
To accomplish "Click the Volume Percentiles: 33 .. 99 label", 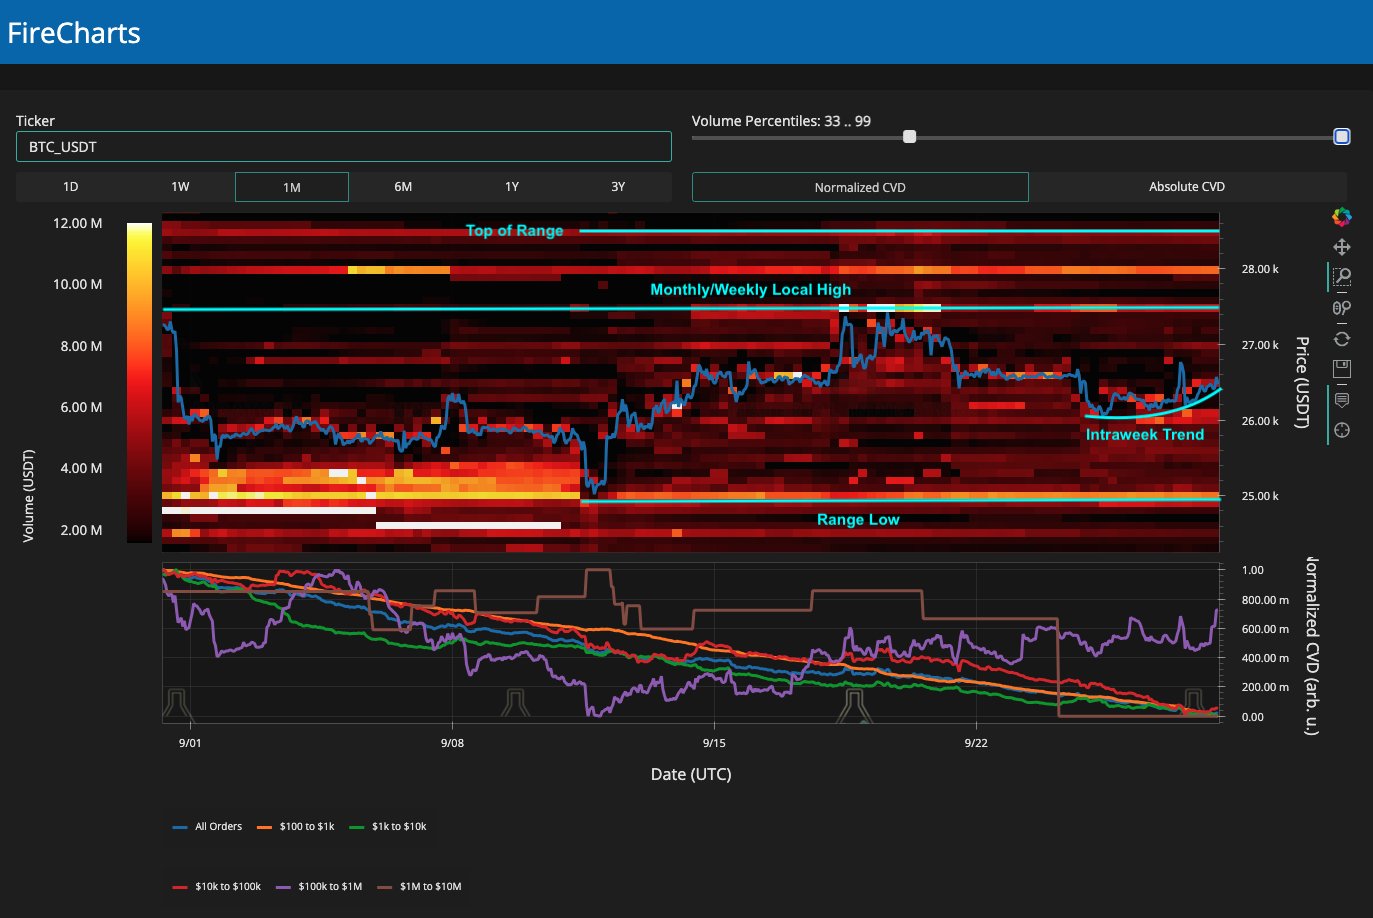I will click(x=781, y=121).
